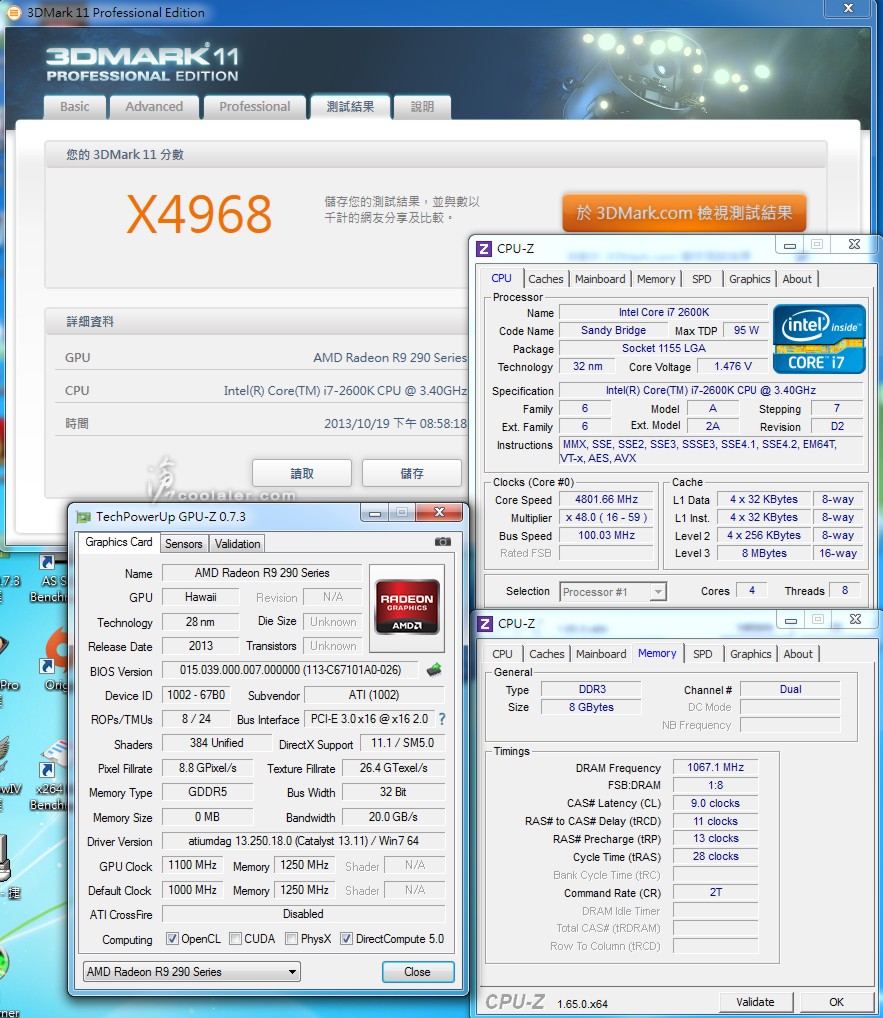883x1018 pixels.
Task: Switch to the Professional tab in 3DMark
Action: [x=255, y=106]
